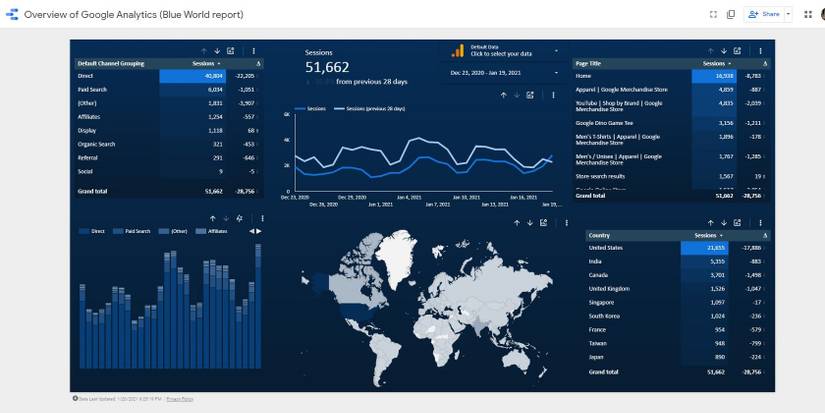More options on stacked bar chart

point(262,218)
